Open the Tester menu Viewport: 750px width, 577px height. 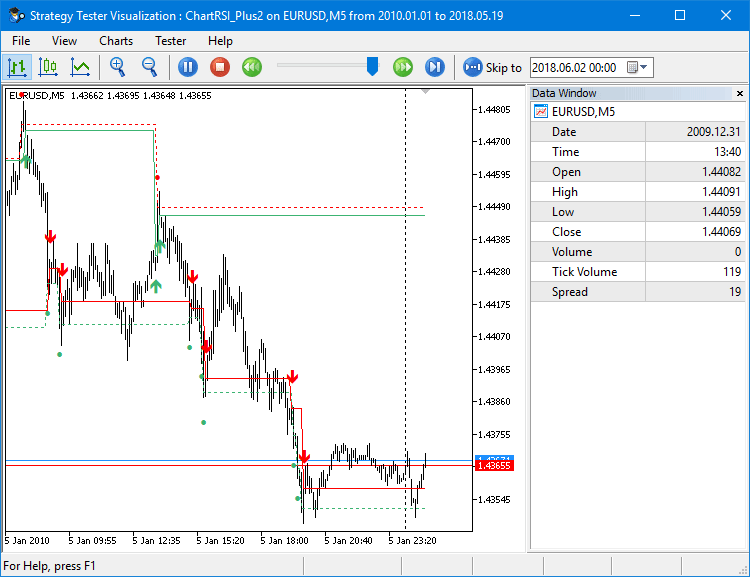point(170,41)
